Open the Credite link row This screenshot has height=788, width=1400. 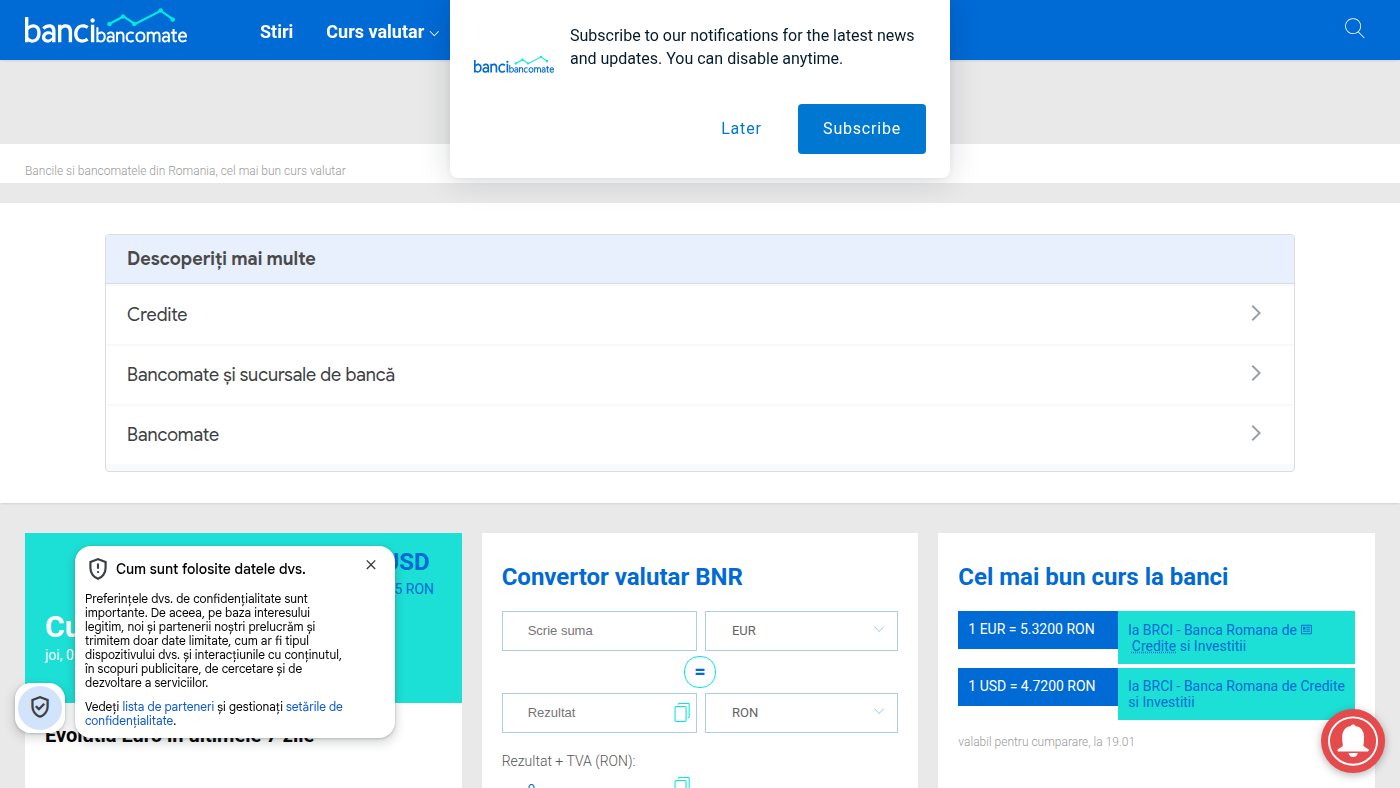[700, 314]
